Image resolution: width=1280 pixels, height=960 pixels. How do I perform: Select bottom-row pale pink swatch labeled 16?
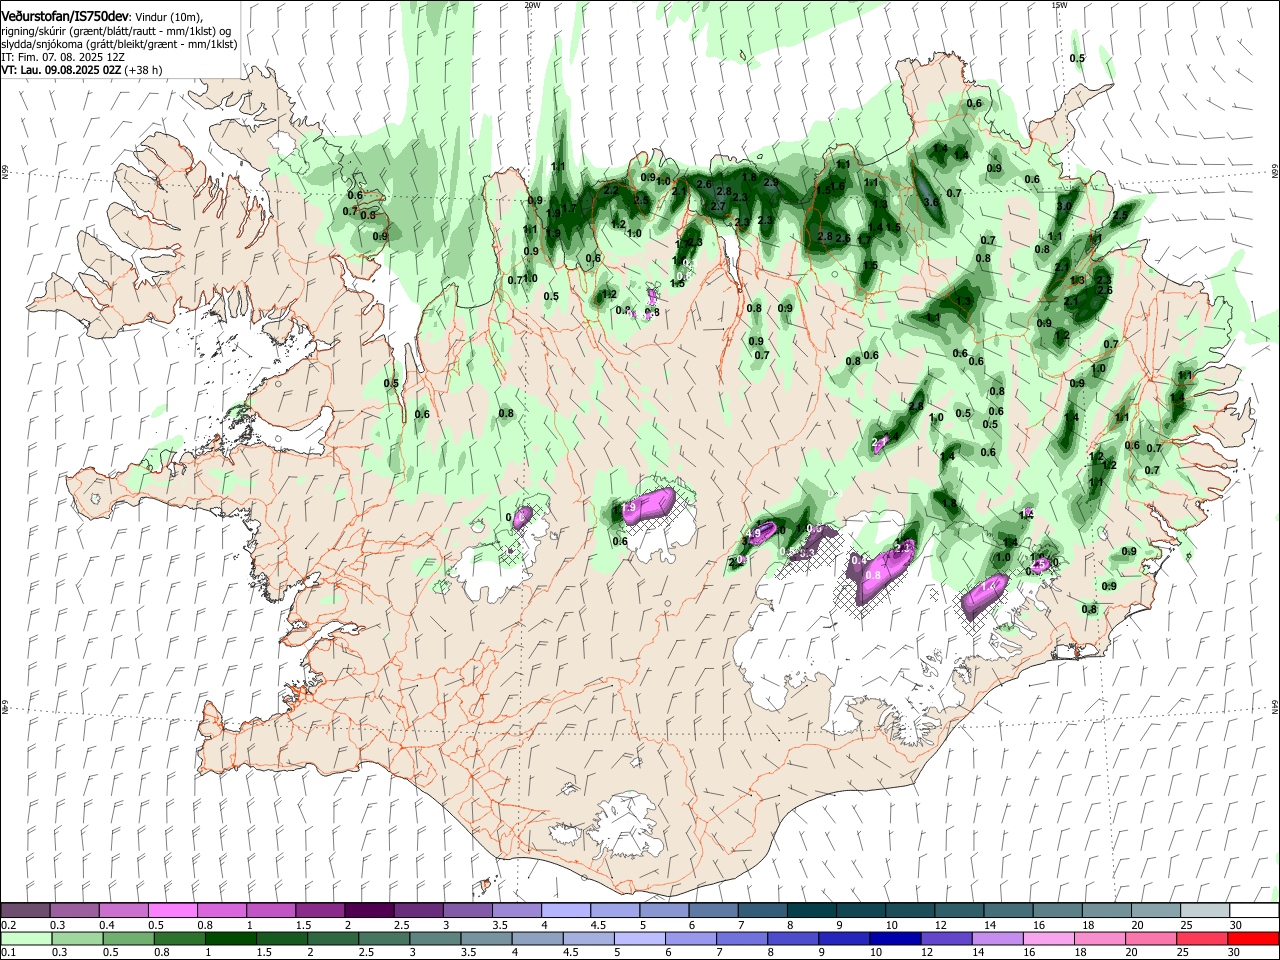[1047, 938]
